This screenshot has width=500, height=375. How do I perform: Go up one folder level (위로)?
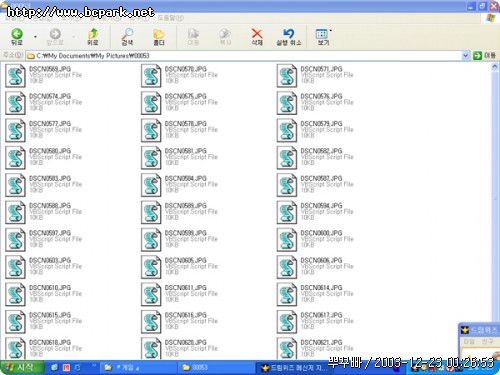click(93, 37)
